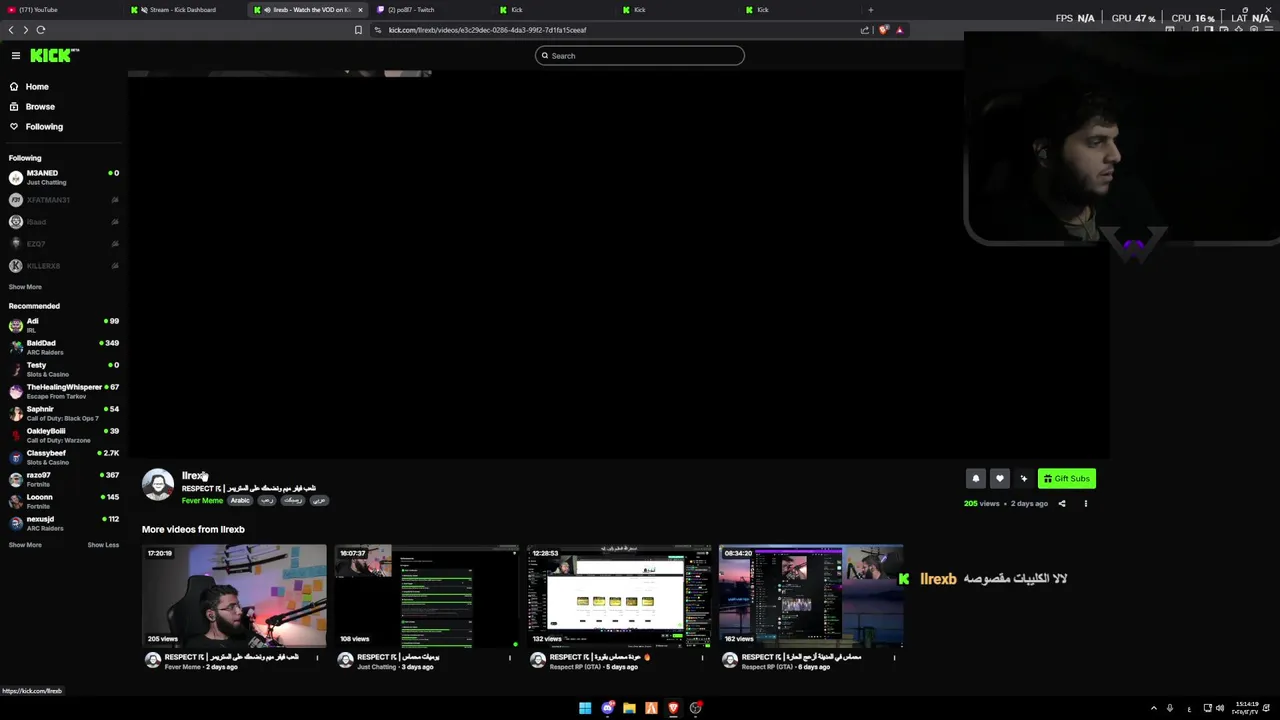
Task: Click Show Less under Recommended
Action: point(103,545)
